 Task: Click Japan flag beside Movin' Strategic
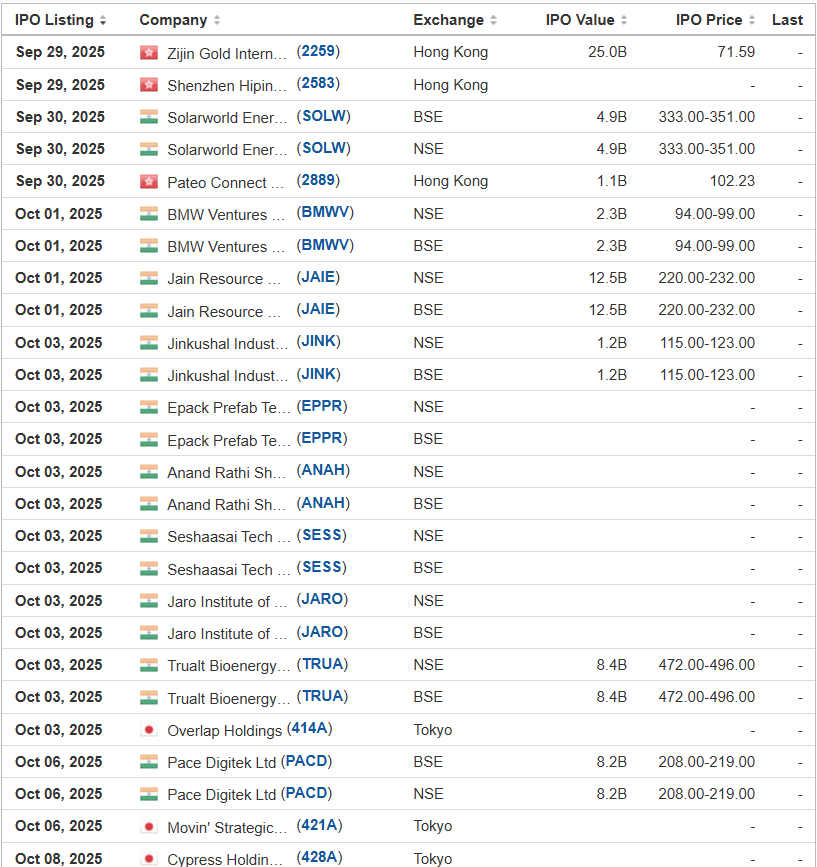[x=149, y=827]
